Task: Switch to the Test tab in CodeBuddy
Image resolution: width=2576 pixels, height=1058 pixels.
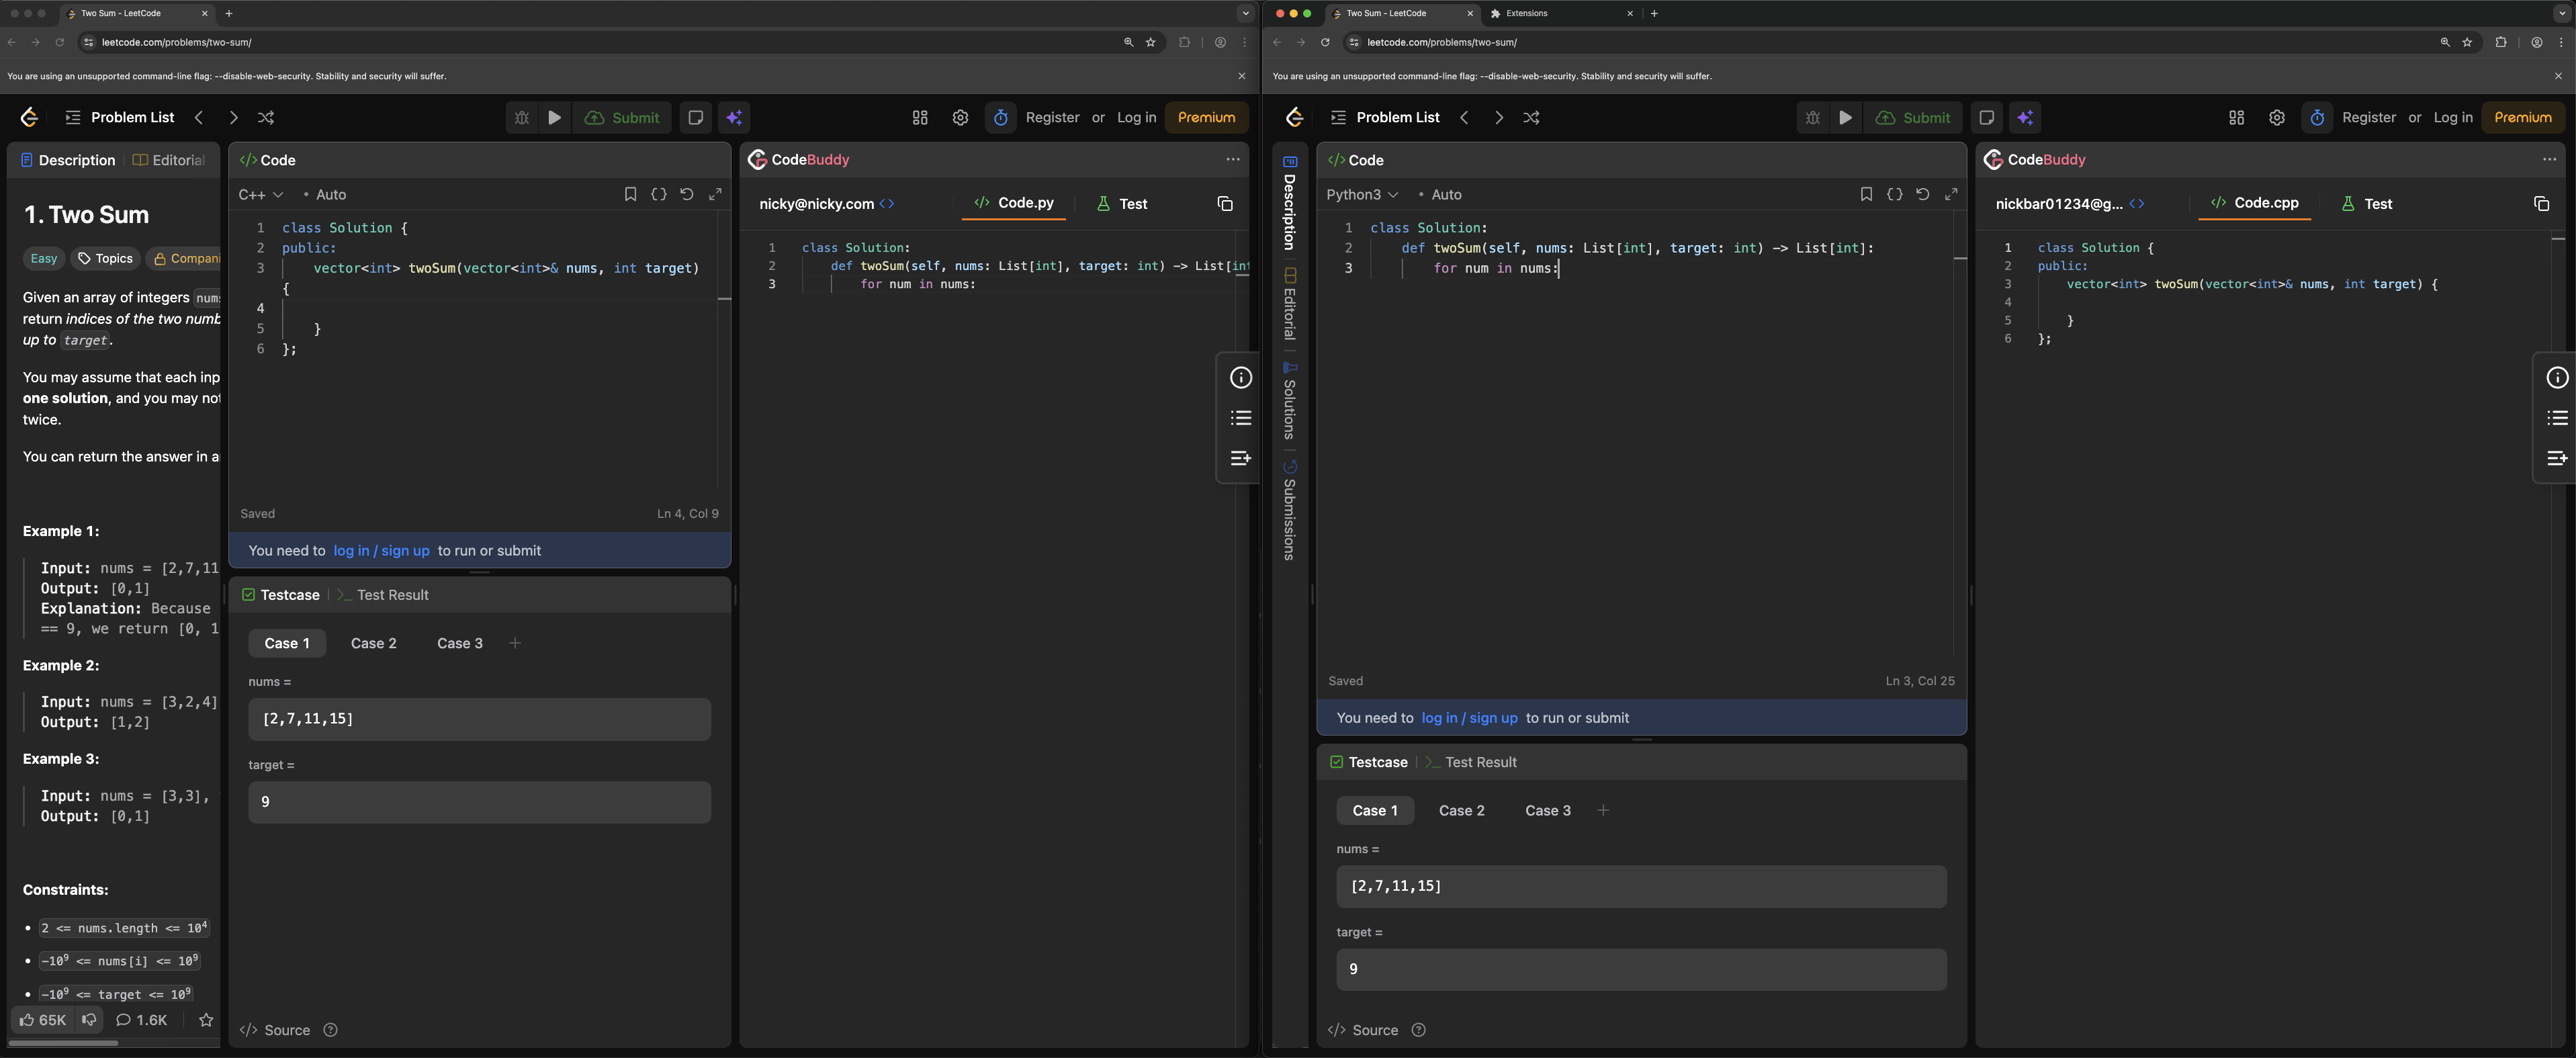Action: pyautogui.click(x=1121, y=204)
